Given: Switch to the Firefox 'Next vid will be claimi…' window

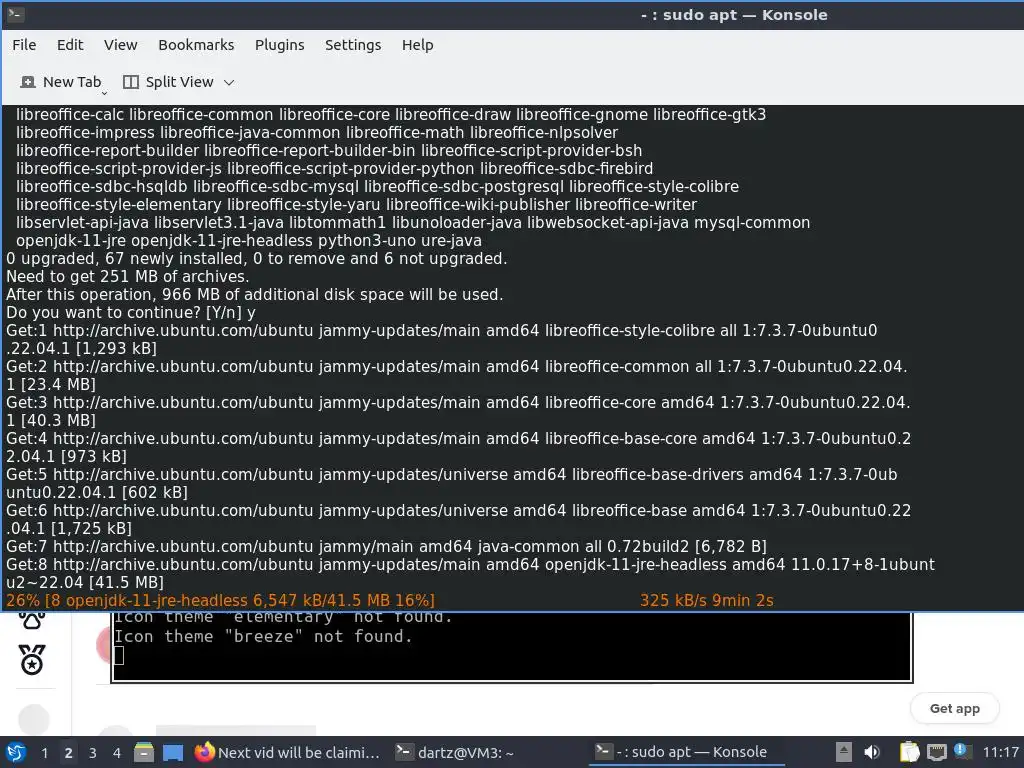Looking at the screenshot, I should 287,752.
